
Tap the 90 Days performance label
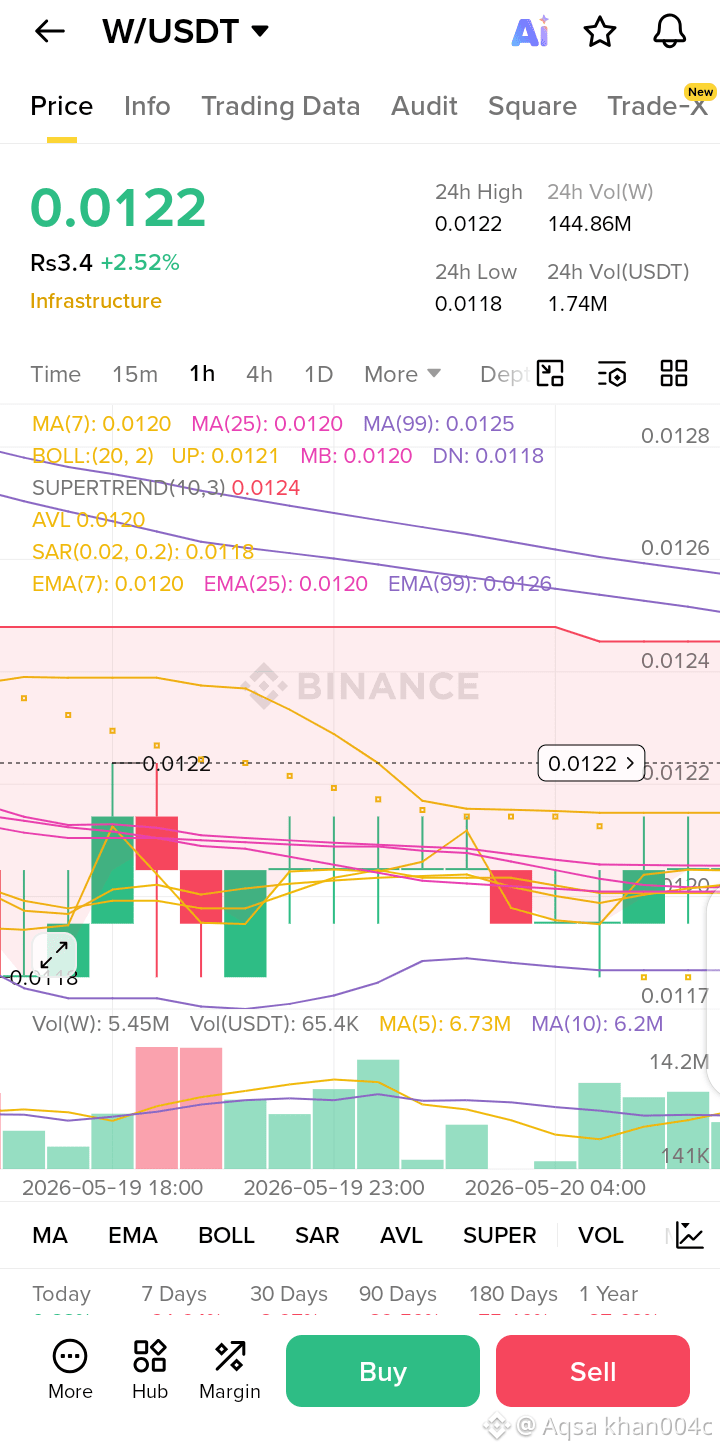(398, 1294)
